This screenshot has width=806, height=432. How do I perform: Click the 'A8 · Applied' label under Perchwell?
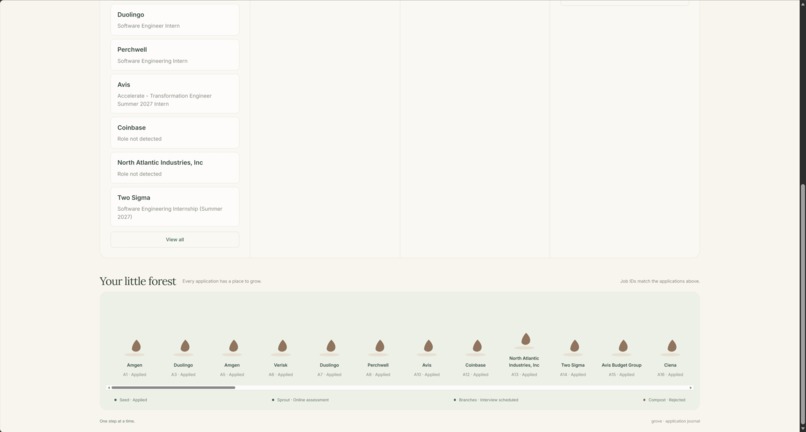(378, 375)
